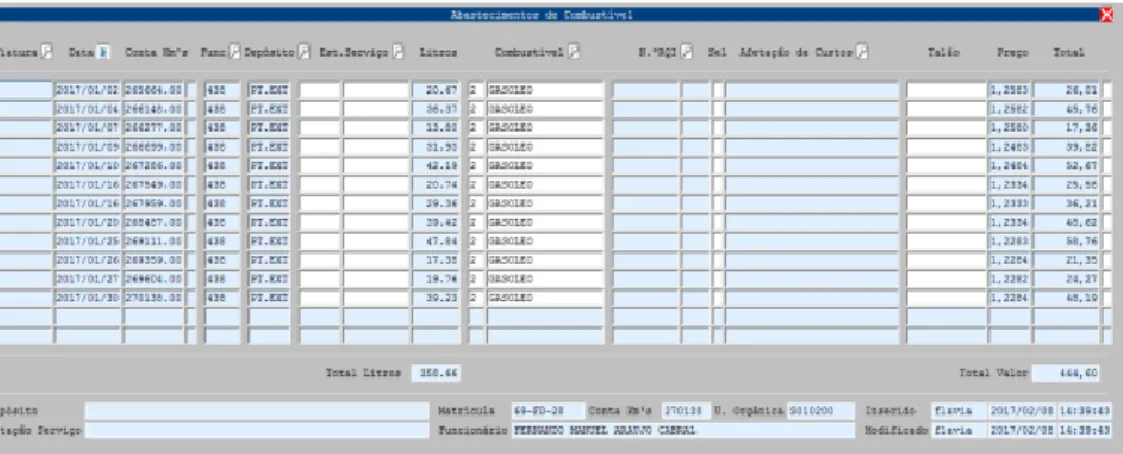Select Litros field in first row
1123x454 pixels.
pyautogui.click(x=436, y=90)
